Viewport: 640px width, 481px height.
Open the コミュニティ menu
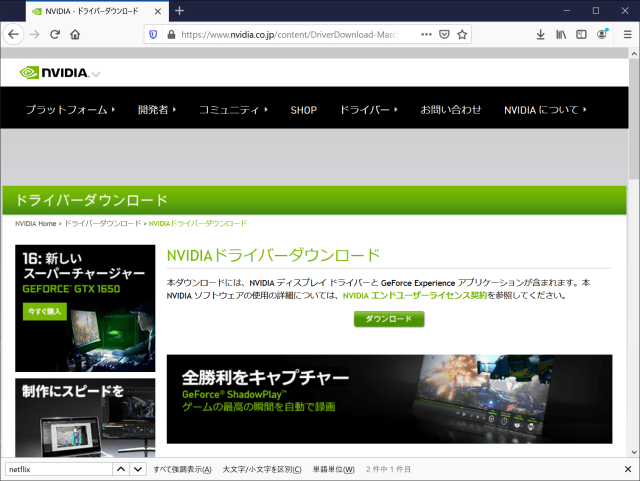[233, 109]
